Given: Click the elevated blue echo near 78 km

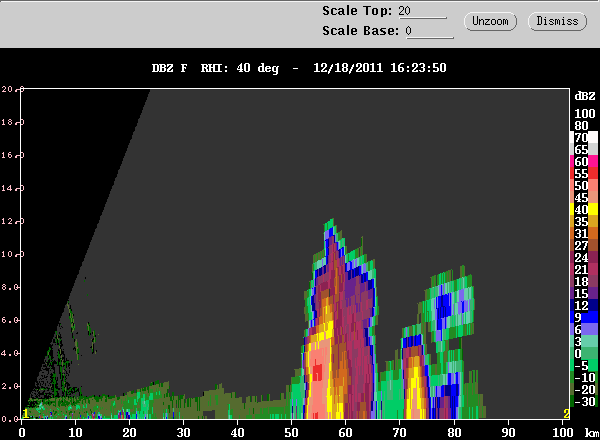Looking at the screenshot, I should [x=444, y=306].
